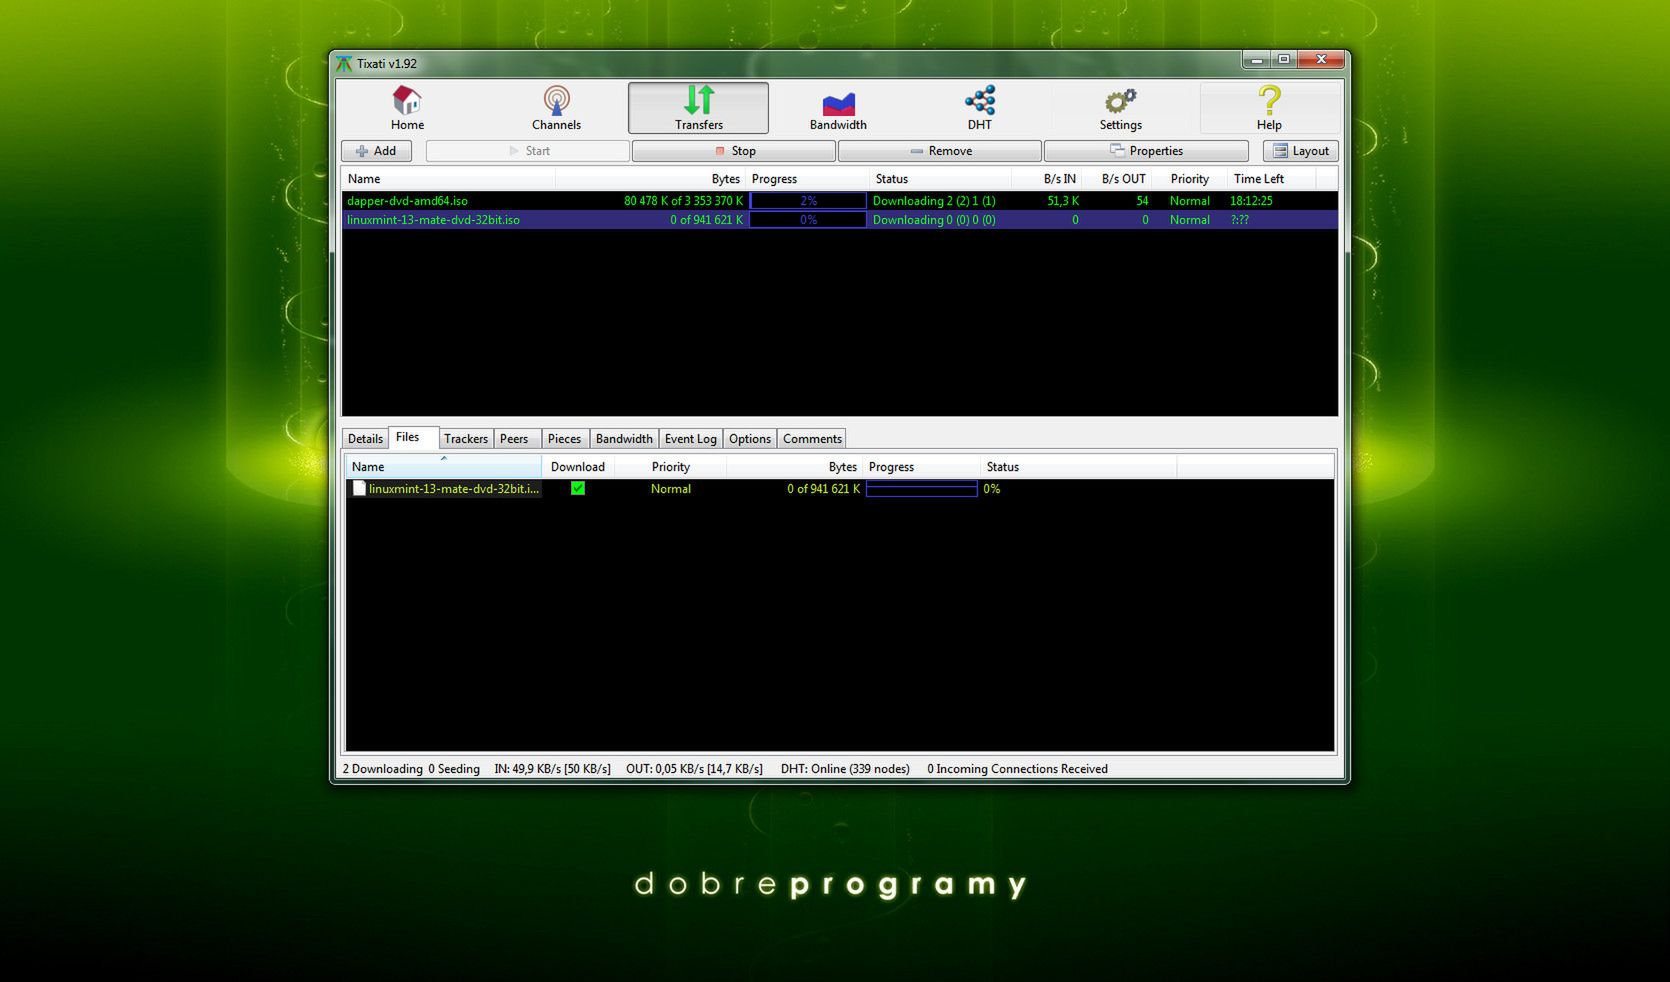Click the Tixati logo in the title bar

(x=344, y=62)
